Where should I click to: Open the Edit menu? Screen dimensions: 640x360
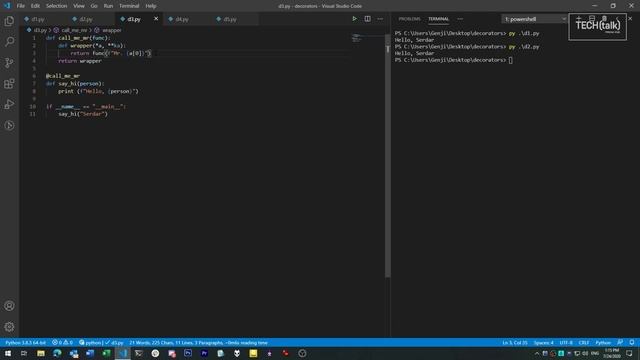[35, 6]
